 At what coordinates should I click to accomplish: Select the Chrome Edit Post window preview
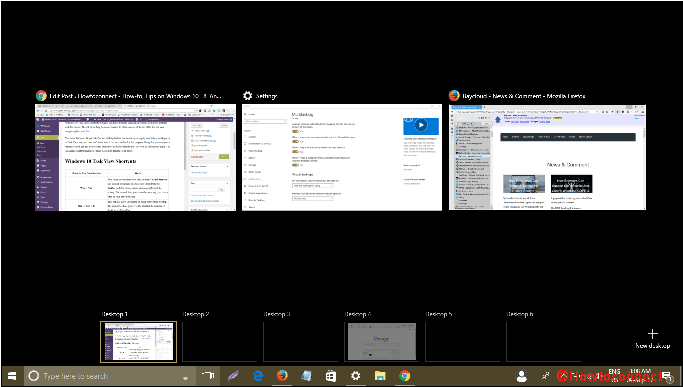135,157
